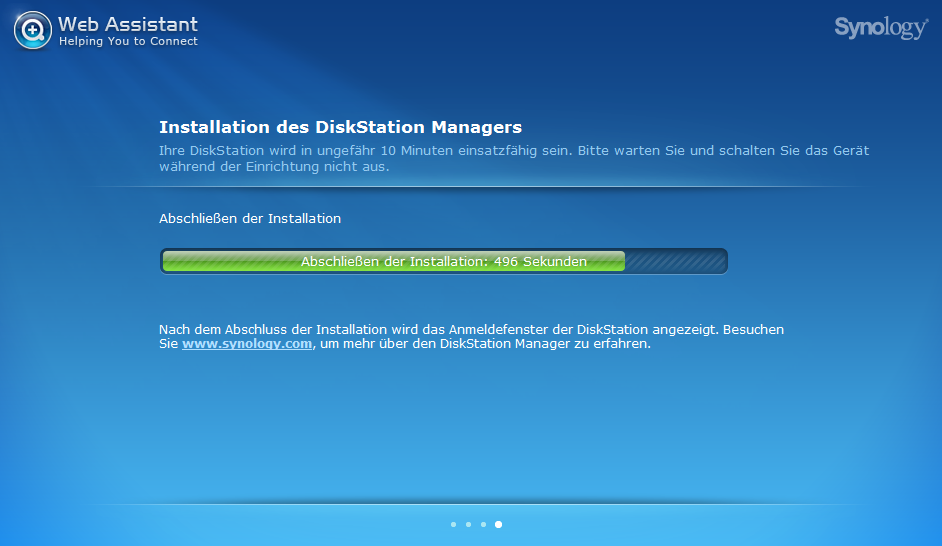The width and height of the screenshot is (942, 546).
Task: Click the 'Web Assistant' title text
Action: pyautogui.click(x=128, y=24)
